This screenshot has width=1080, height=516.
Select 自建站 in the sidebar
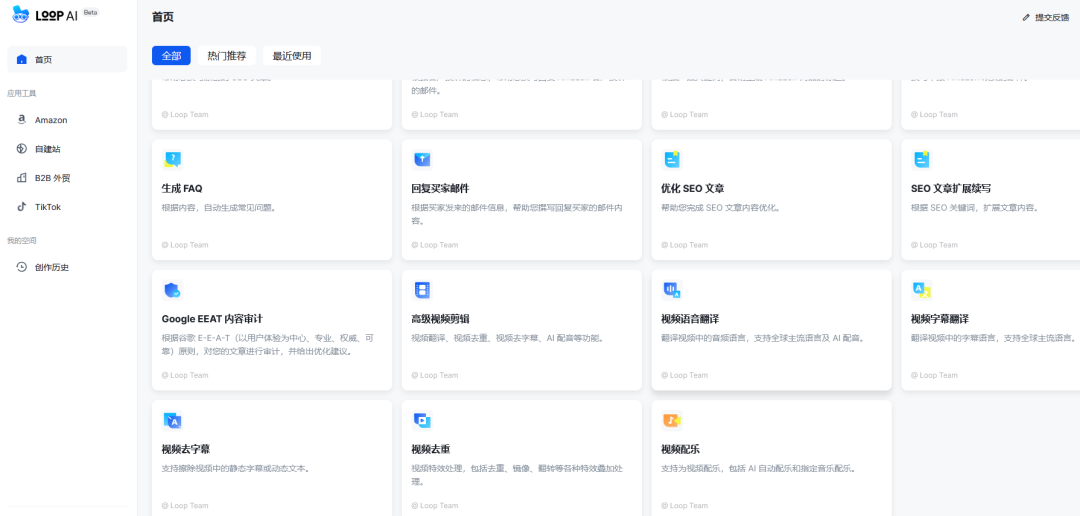(x=48, y=149)
